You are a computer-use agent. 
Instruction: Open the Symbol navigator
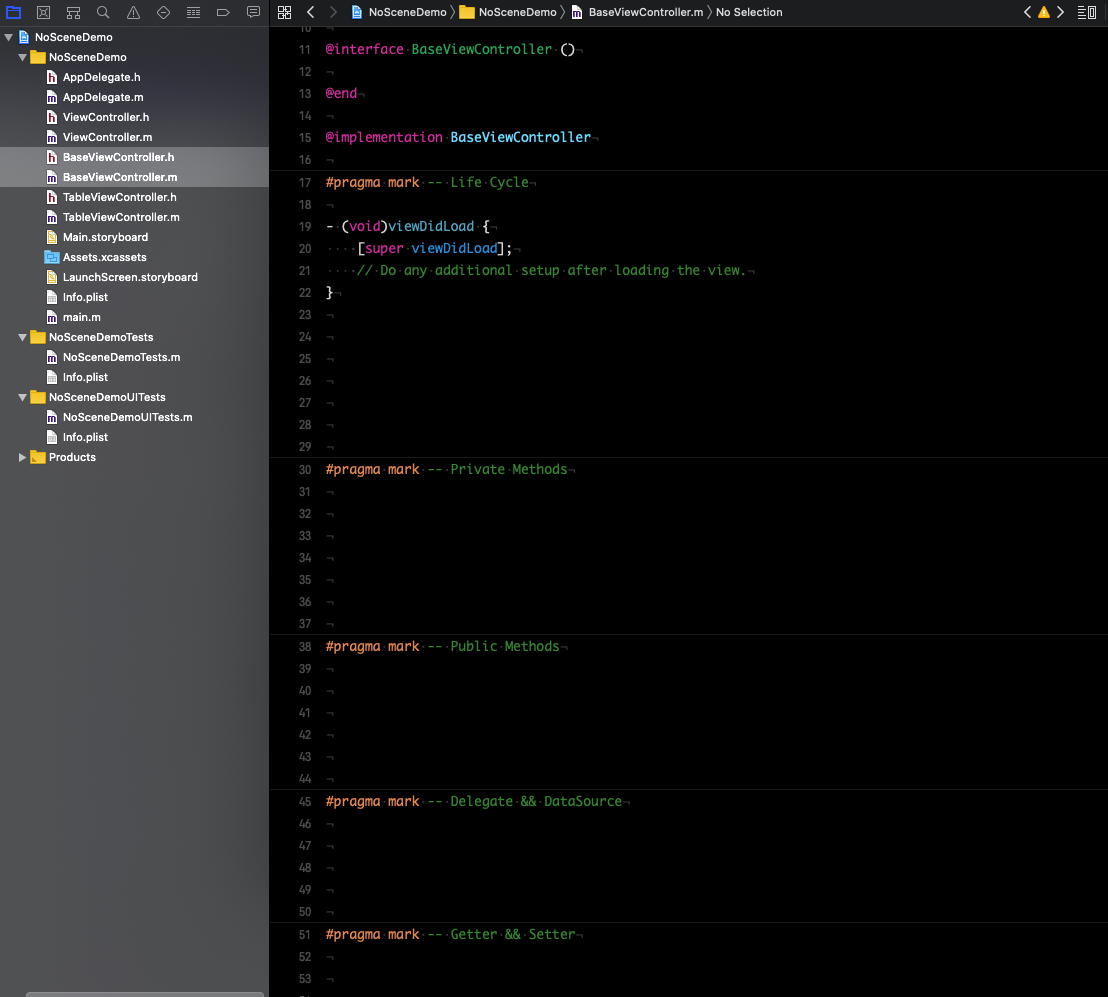pos(73,12)
